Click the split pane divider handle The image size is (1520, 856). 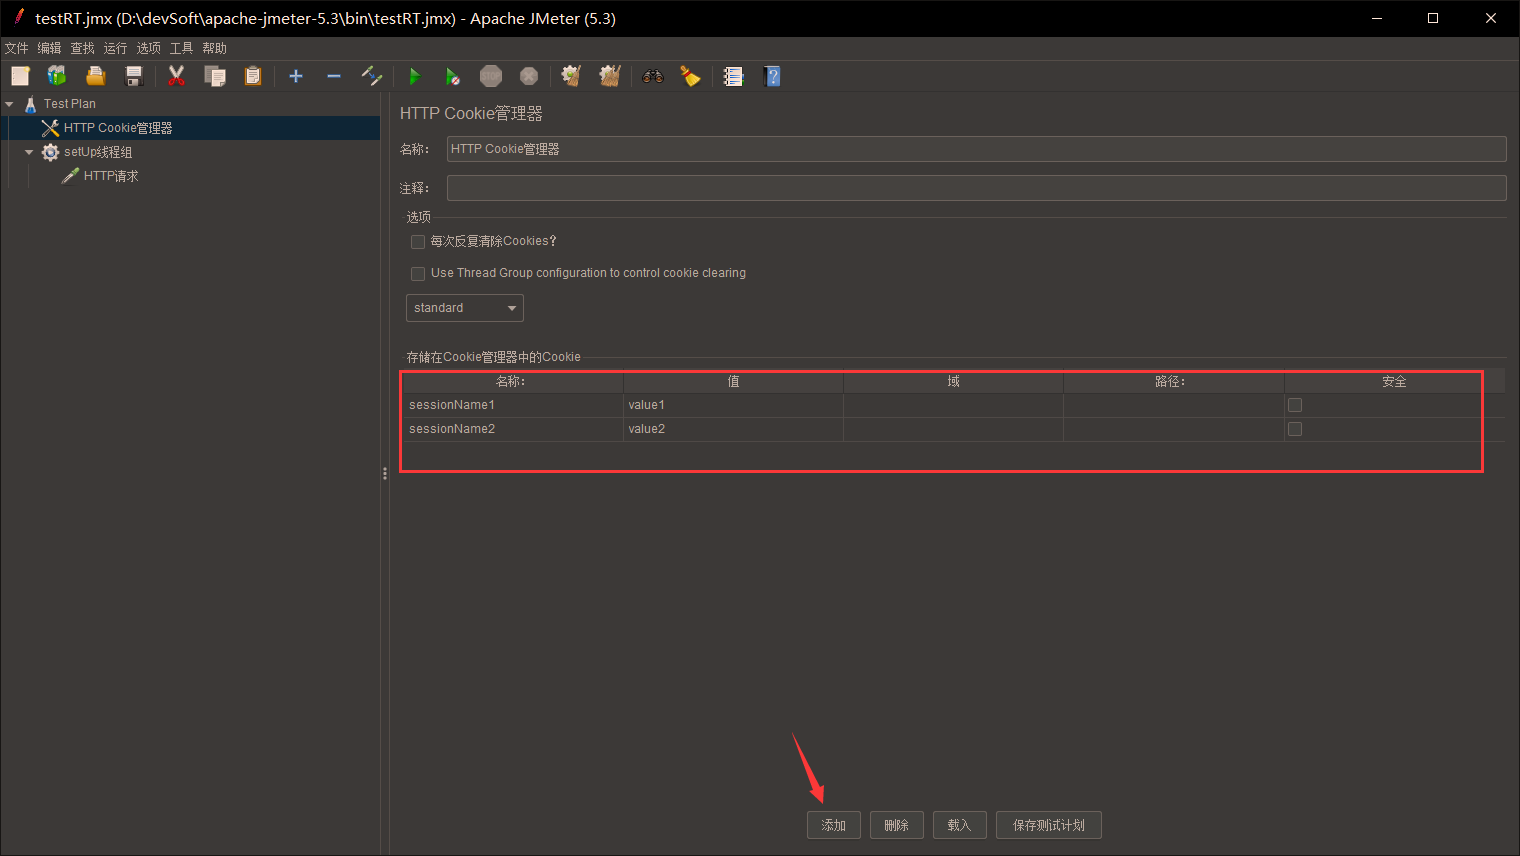[385, 474]
